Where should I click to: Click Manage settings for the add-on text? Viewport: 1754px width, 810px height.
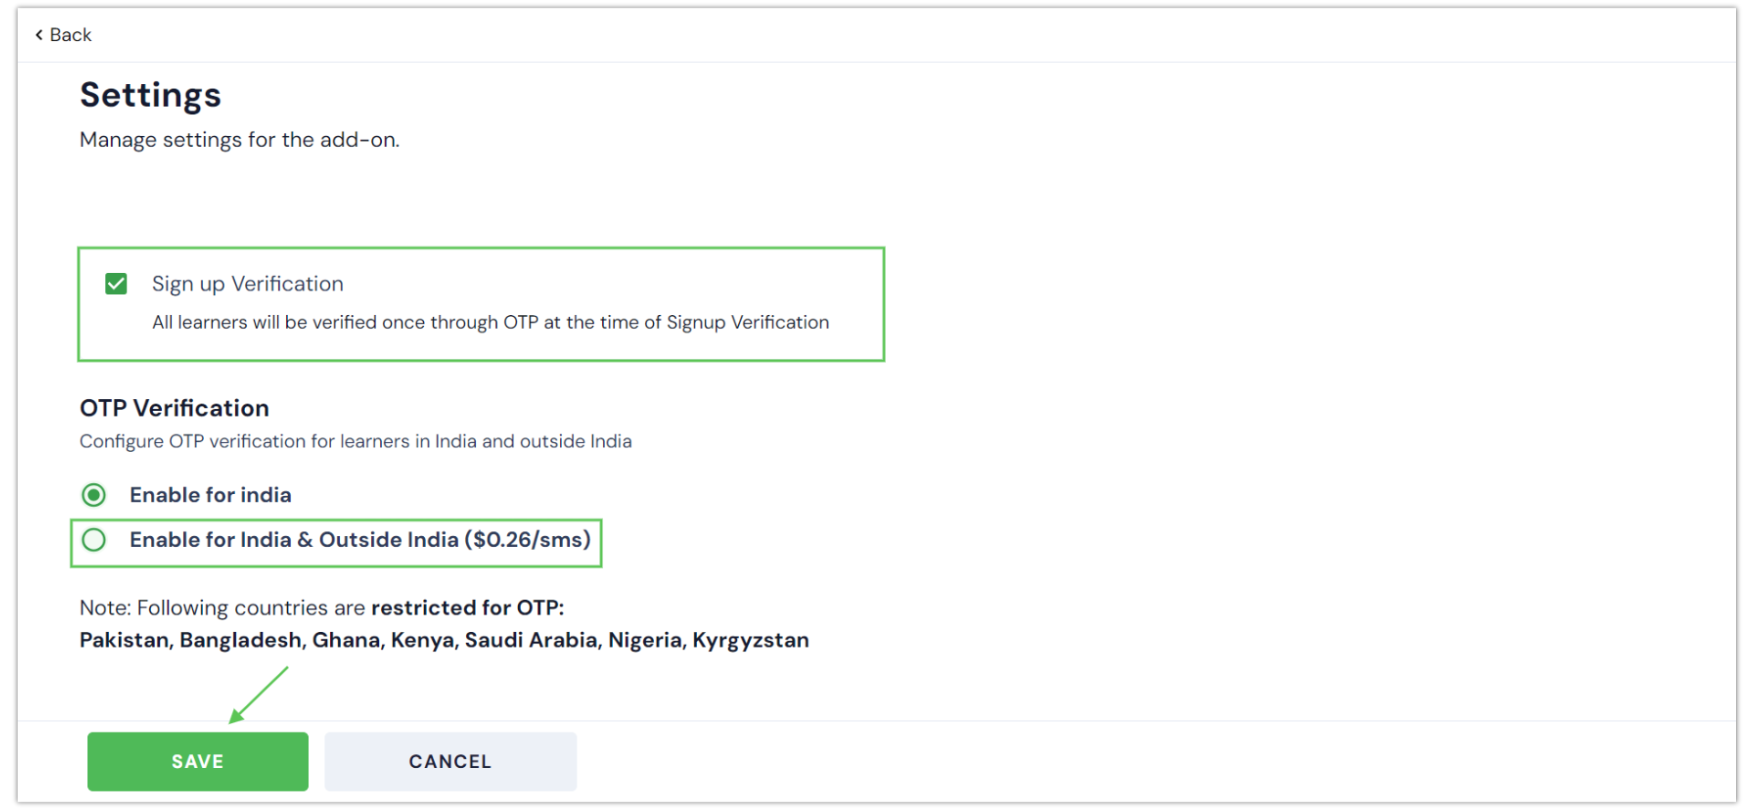pos(240,140)
